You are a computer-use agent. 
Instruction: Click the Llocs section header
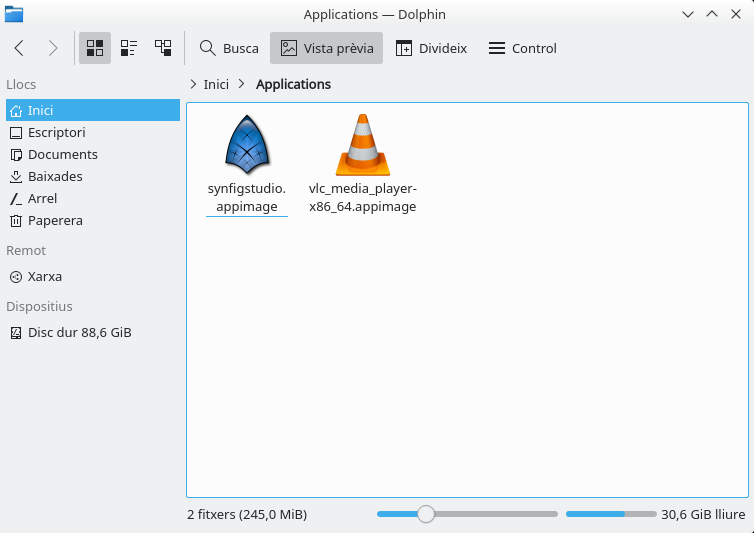tap(21, 84)
